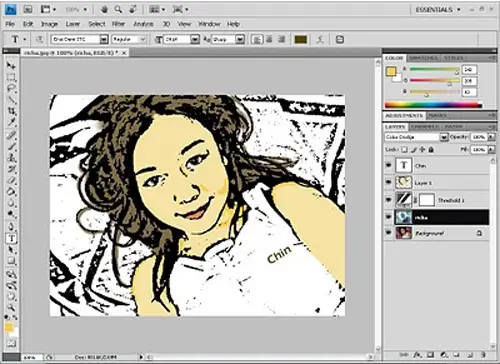Viewport: 500px width, 364px height.
Task: Select the Horizontal Type tool in toolbox
Action: [11, 238]
